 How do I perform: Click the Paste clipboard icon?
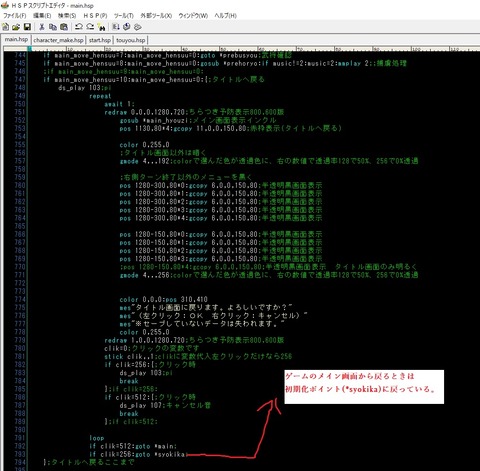pos(64,27)
